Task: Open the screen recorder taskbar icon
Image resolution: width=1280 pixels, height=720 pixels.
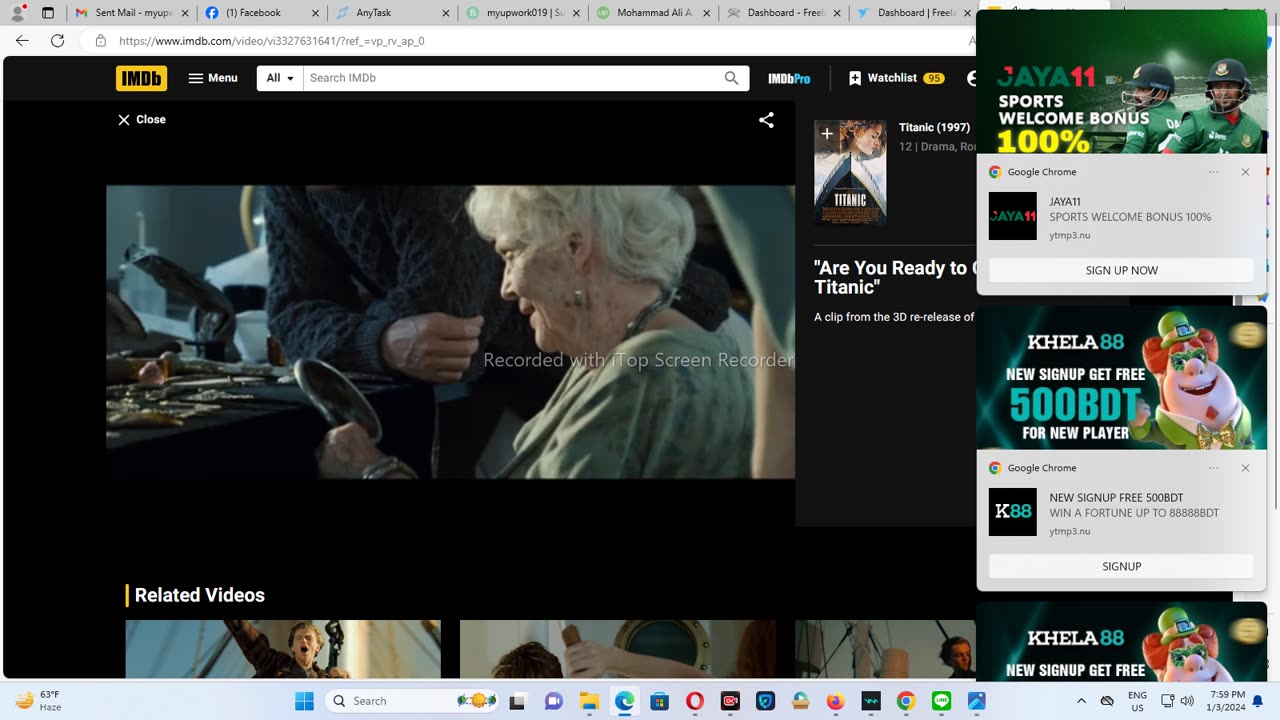Action: coord(730,701)
